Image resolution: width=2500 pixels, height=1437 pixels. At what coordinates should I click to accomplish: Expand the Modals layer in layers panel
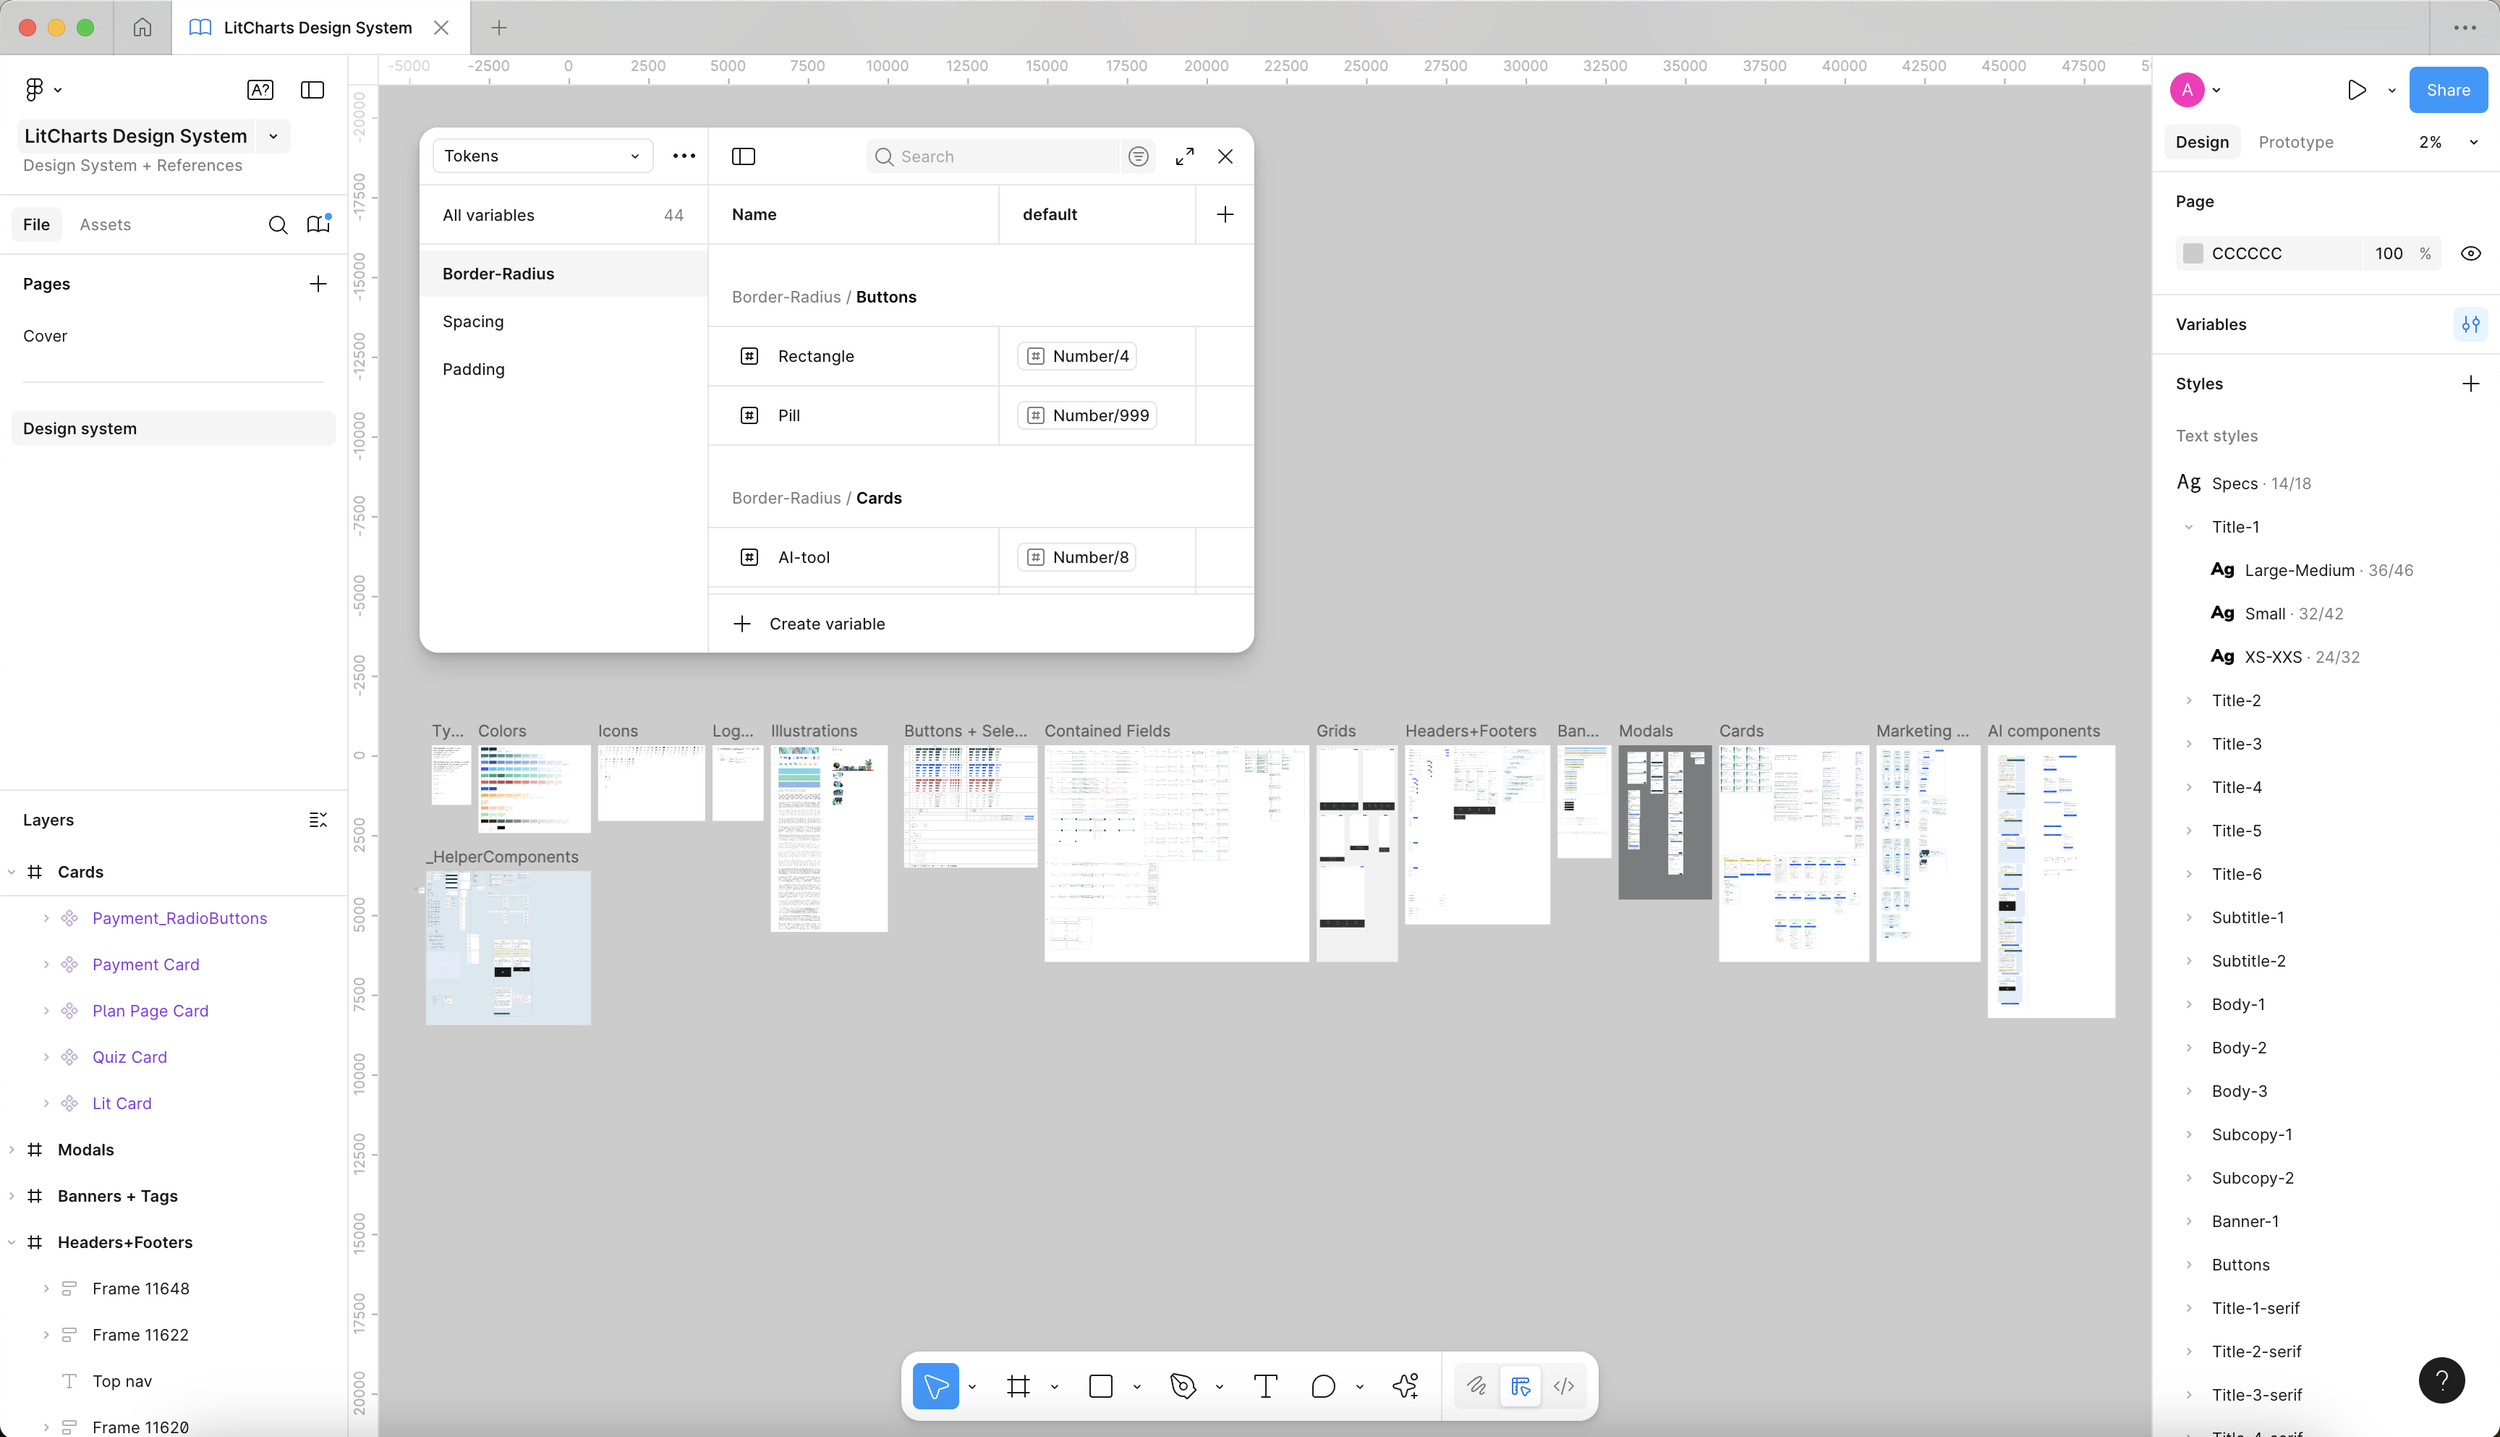pyautogui.click(x=12, y=1150)
